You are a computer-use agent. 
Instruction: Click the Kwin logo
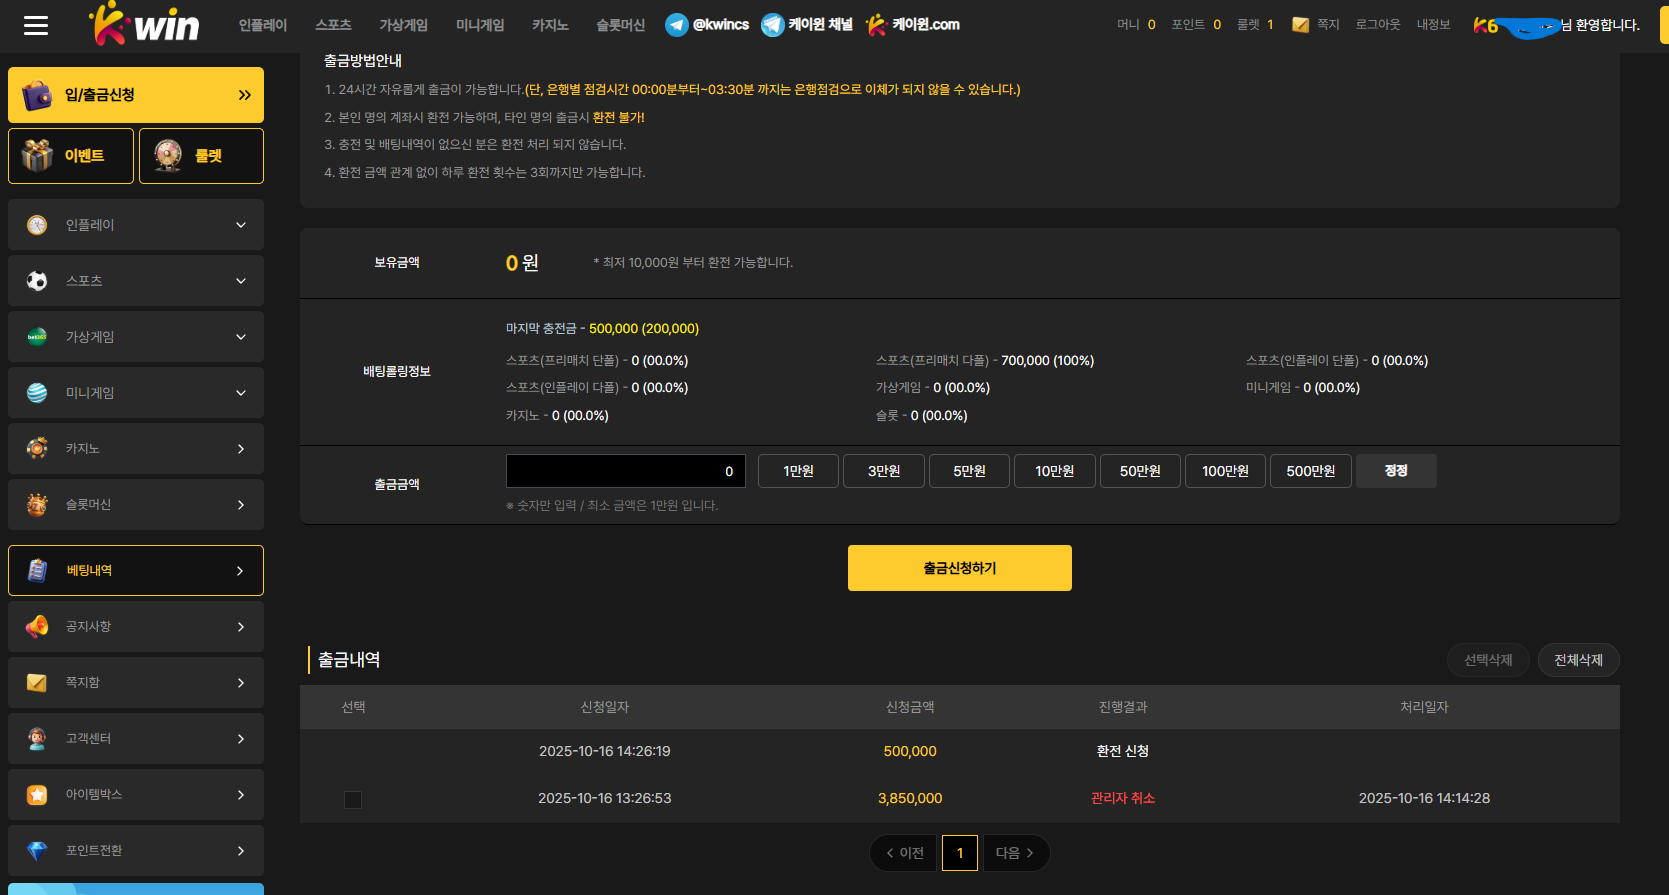point(145,25)
